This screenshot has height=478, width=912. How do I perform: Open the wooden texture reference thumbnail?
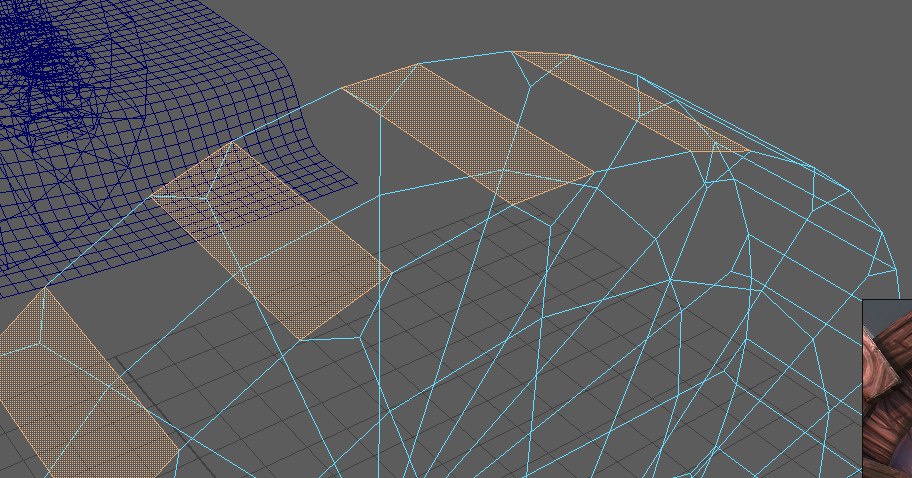click(x=888, y=389)
